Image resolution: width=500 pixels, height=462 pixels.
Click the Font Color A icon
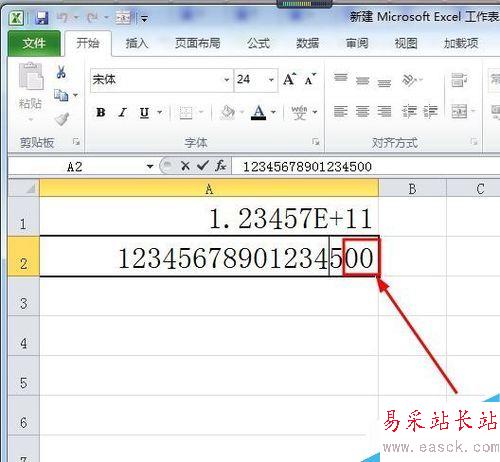tap(258, 112)
